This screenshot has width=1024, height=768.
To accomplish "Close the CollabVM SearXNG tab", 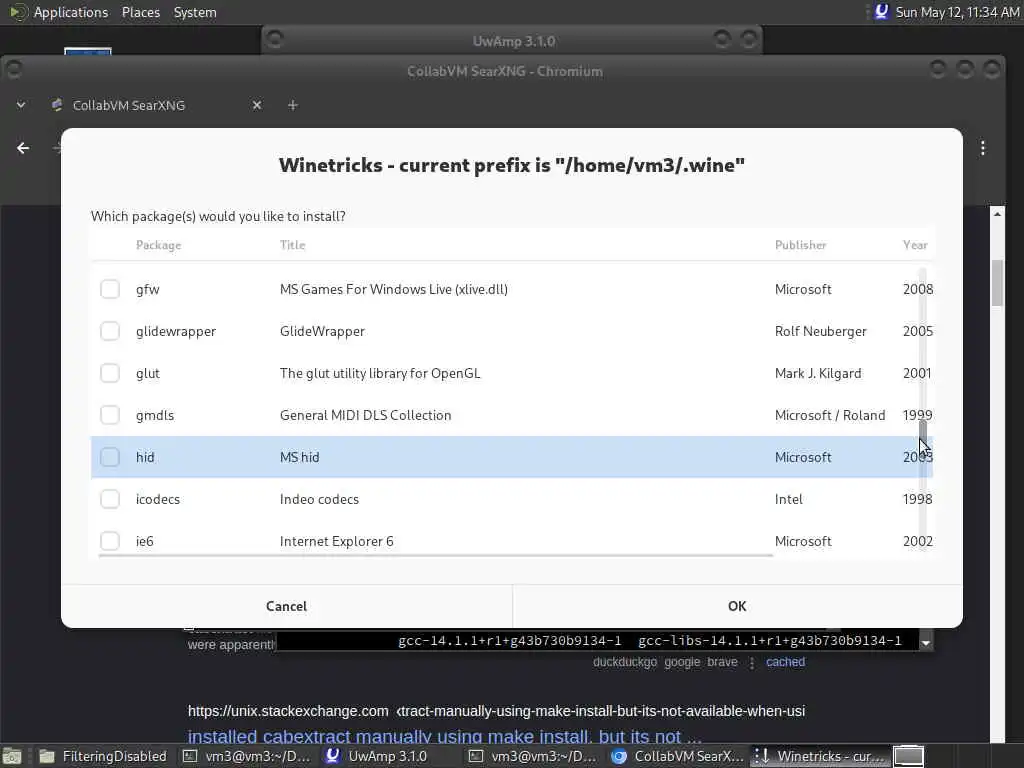I will pyautogui.click(x=257, y=105).
